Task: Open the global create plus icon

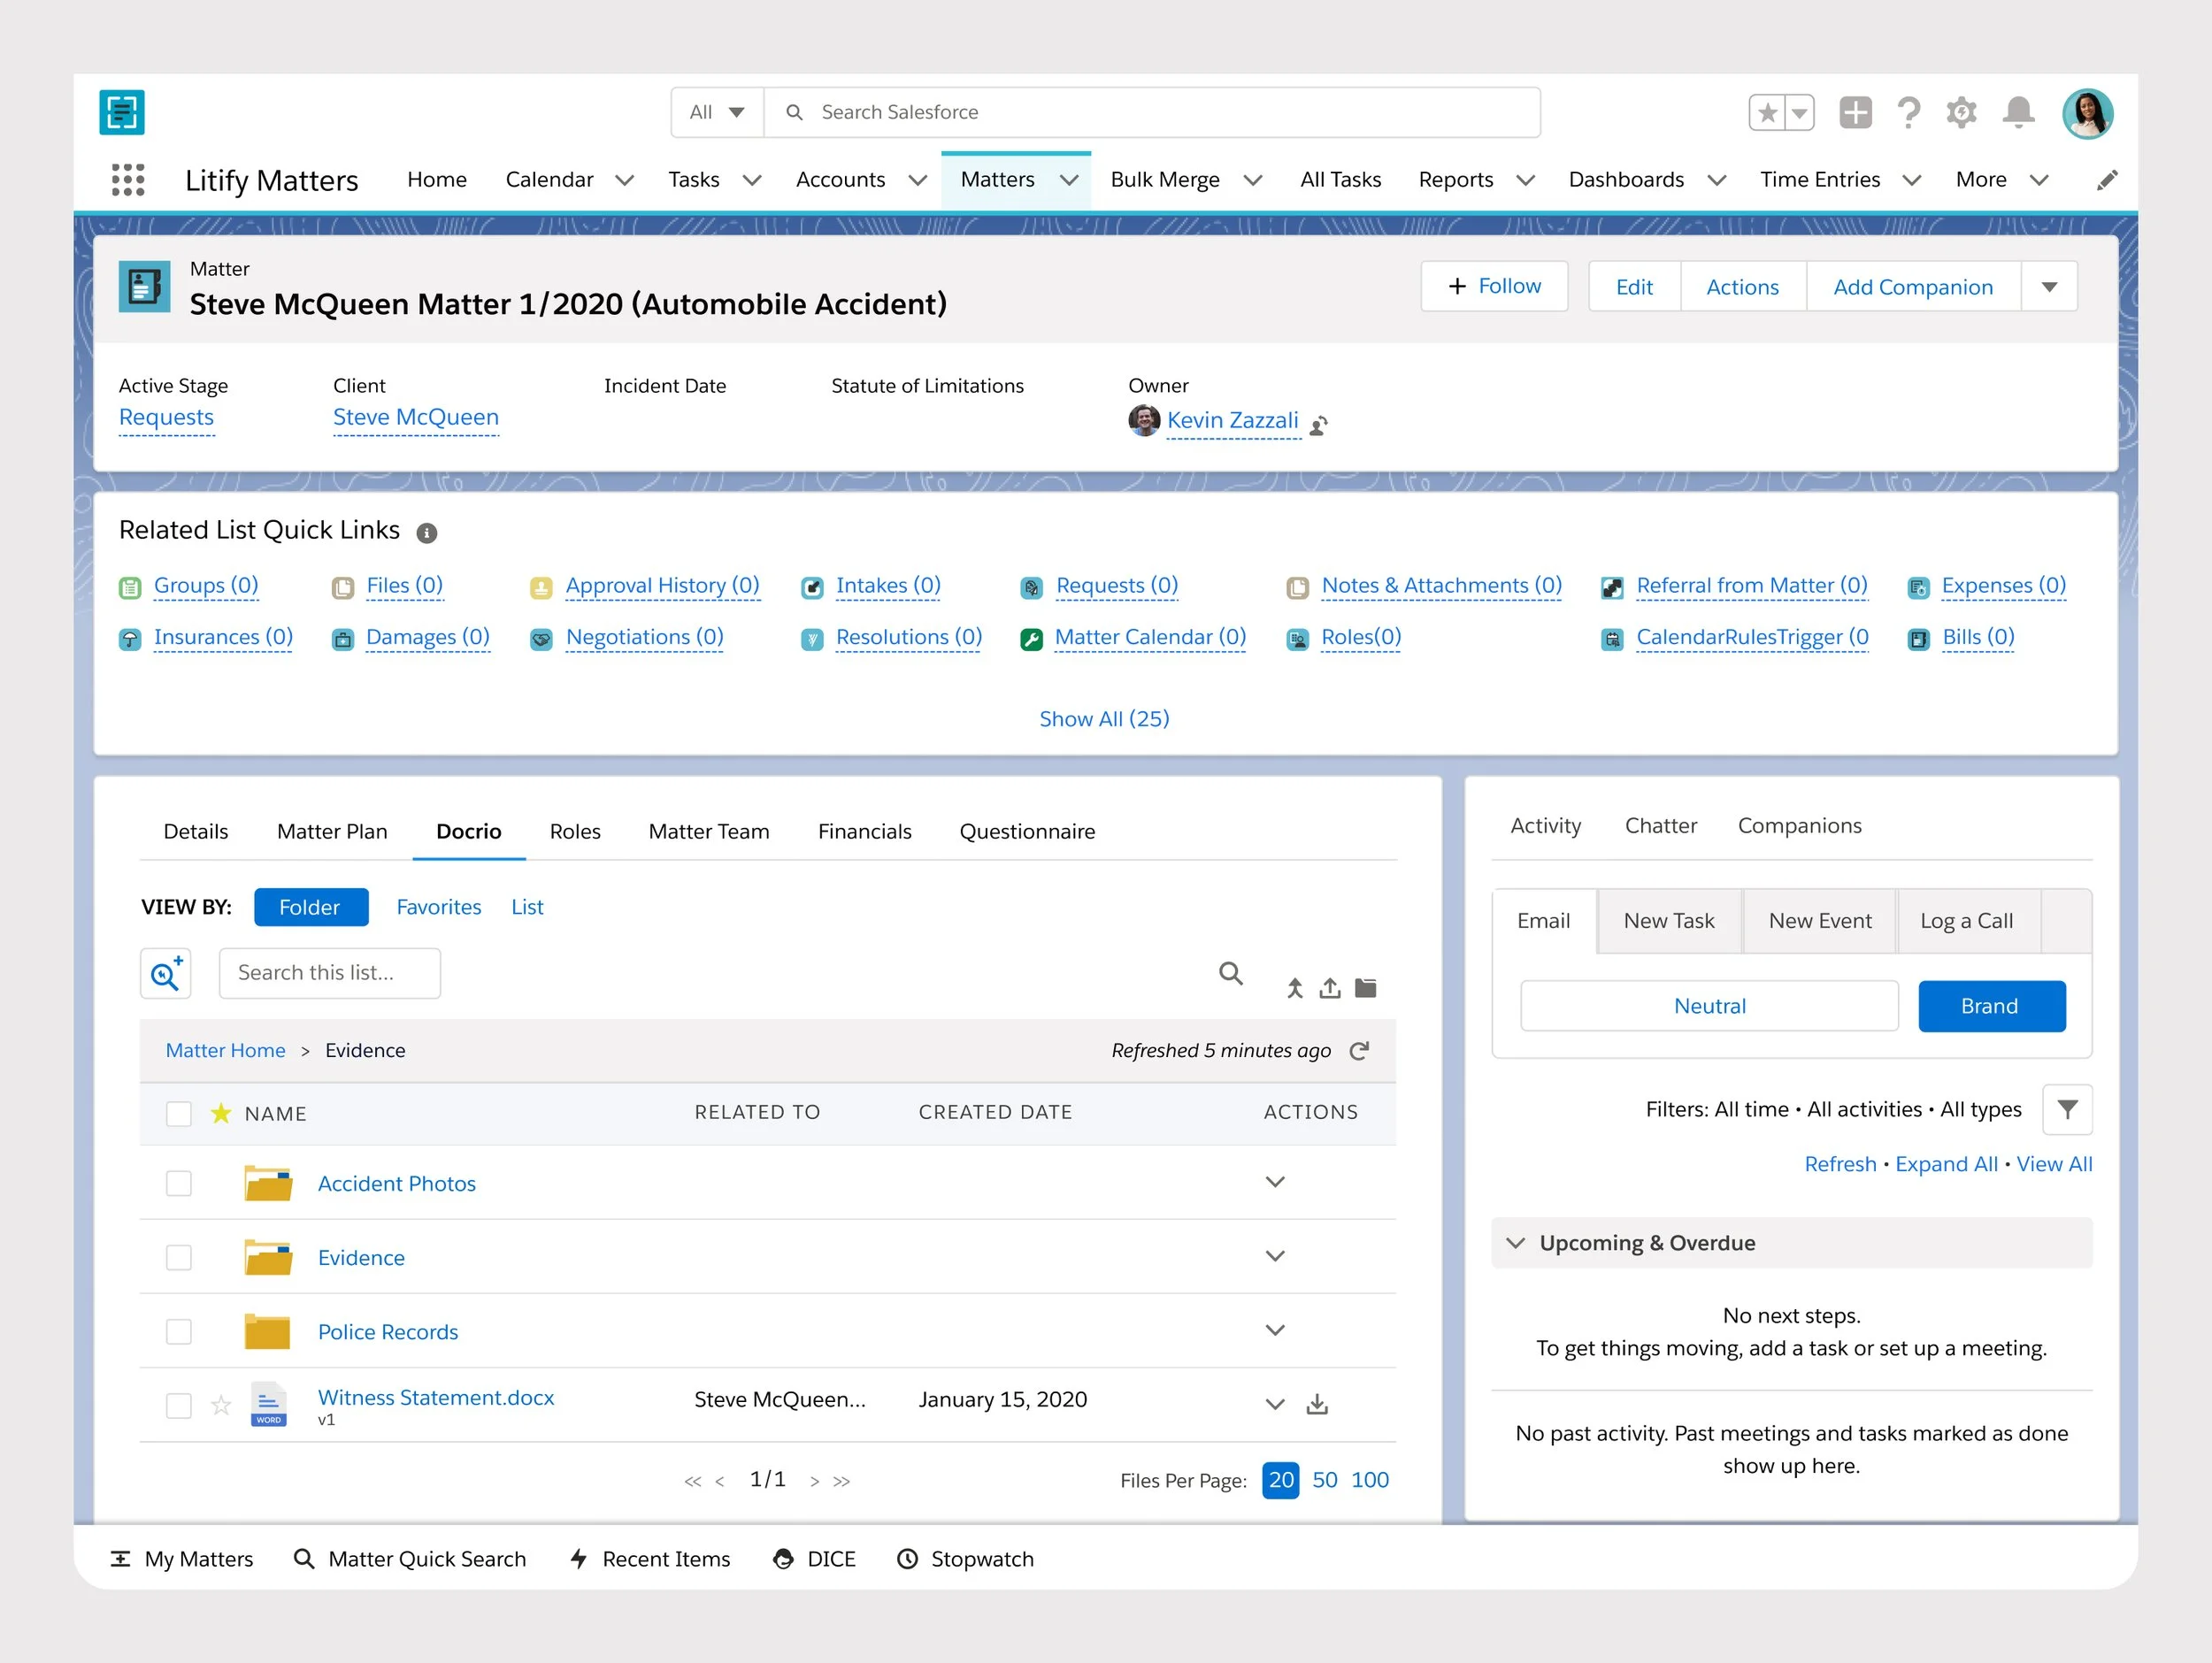Action: pyautogui.click(x=1855, y=112)
